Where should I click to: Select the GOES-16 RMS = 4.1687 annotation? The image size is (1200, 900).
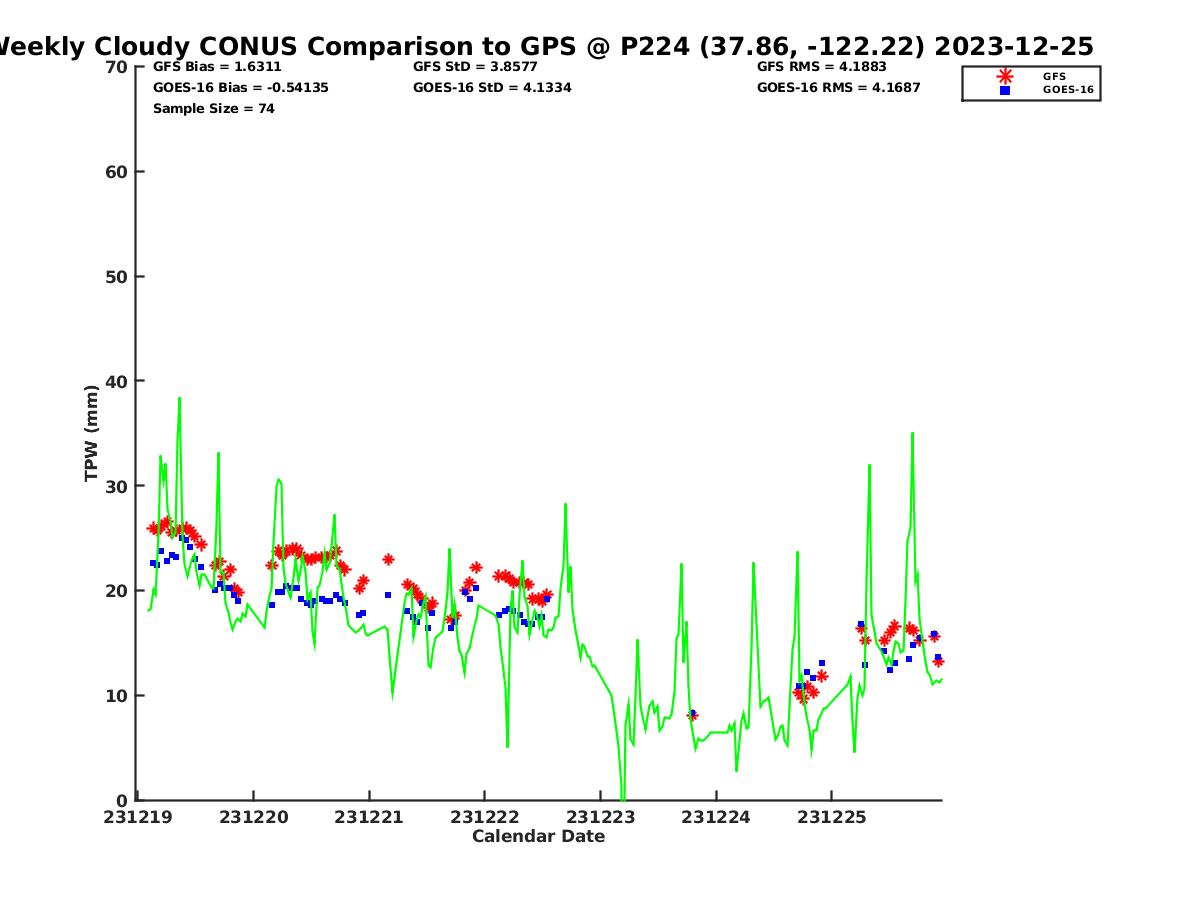(x=838, y=87)
